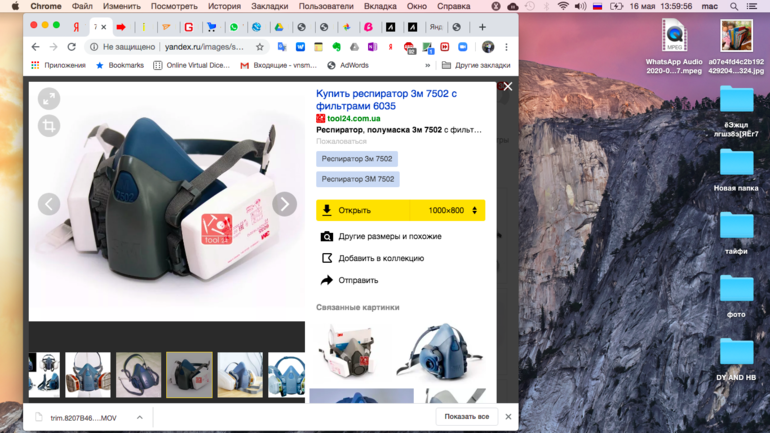Open the first related respirator picture
Viewport: 770px width, 433px height.
(348, 351)
